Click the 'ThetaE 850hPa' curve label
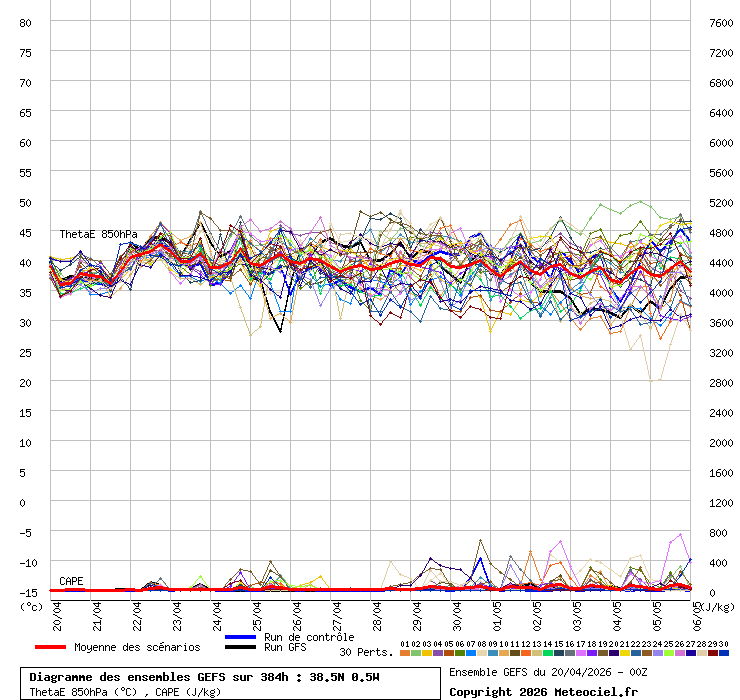This screenshot has width=740, height=700. point(98,234)
